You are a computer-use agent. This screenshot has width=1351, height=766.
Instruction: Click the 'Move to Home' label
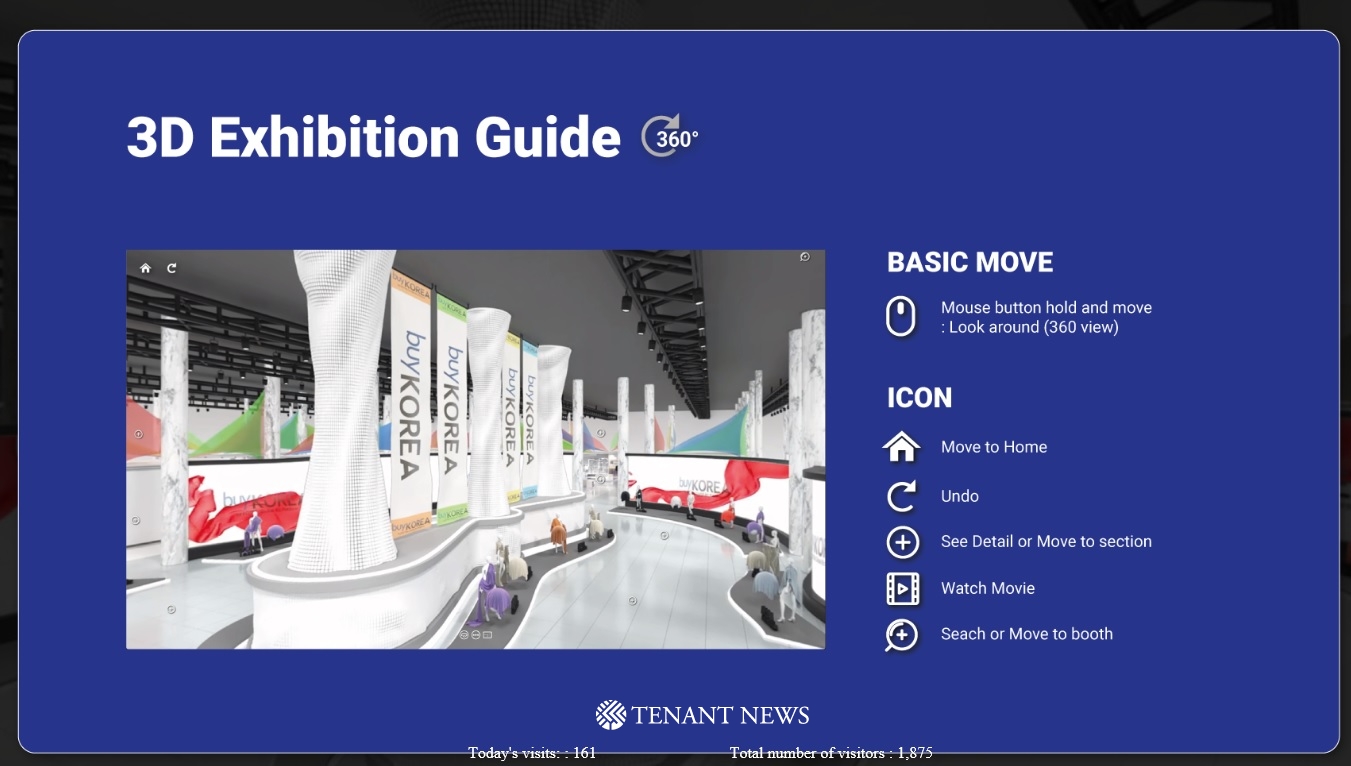click(994, 447)
